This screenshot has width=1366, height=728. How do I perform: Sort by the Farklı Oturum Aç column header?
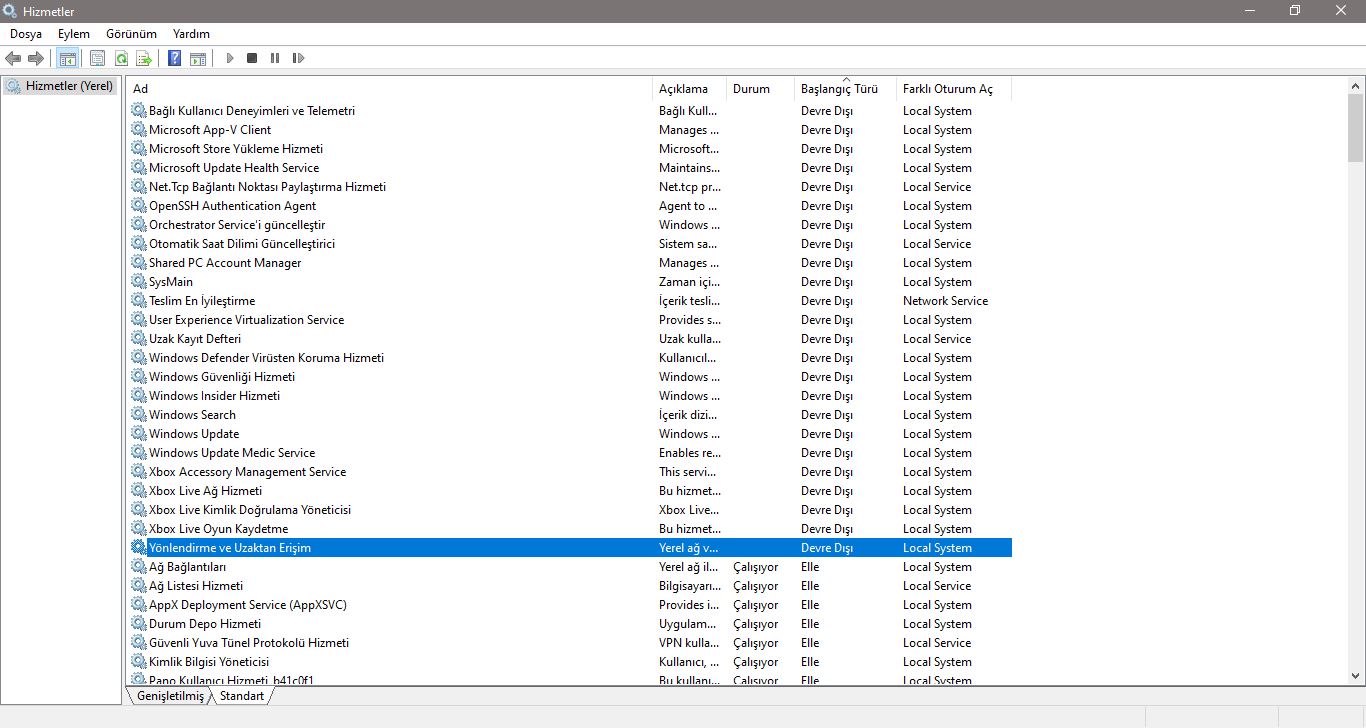pos(954,89)
